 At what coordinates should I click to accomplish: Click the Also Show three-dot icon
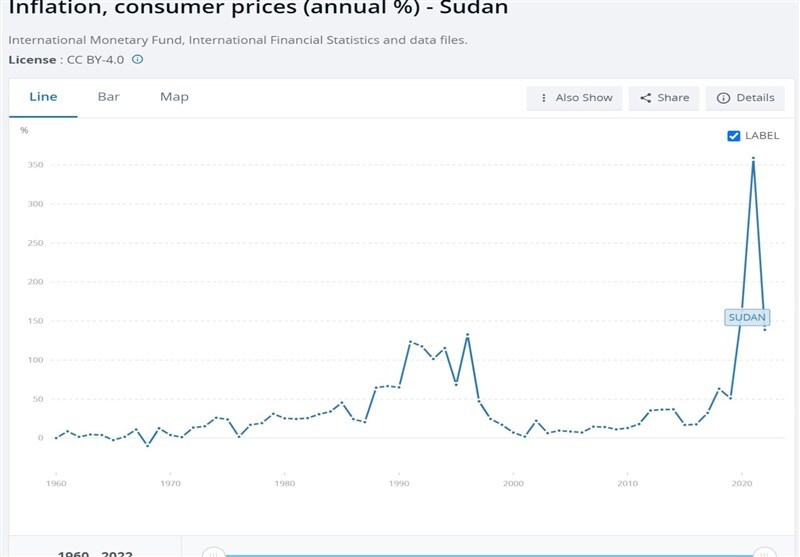click(543, 98)
